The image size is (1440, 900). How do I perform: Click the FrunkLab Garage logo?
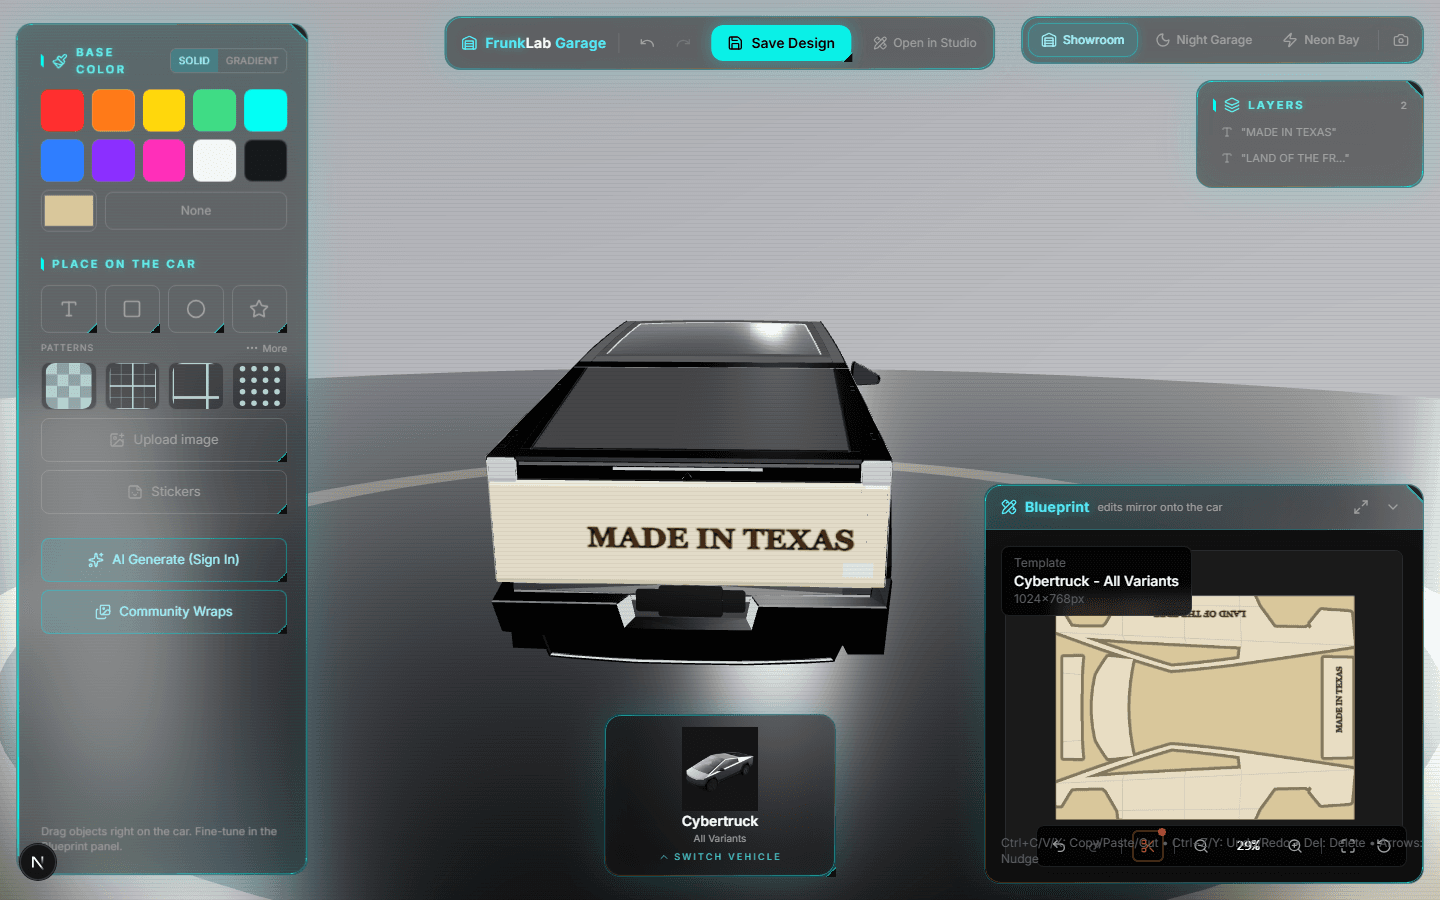[x=534, y=43]
